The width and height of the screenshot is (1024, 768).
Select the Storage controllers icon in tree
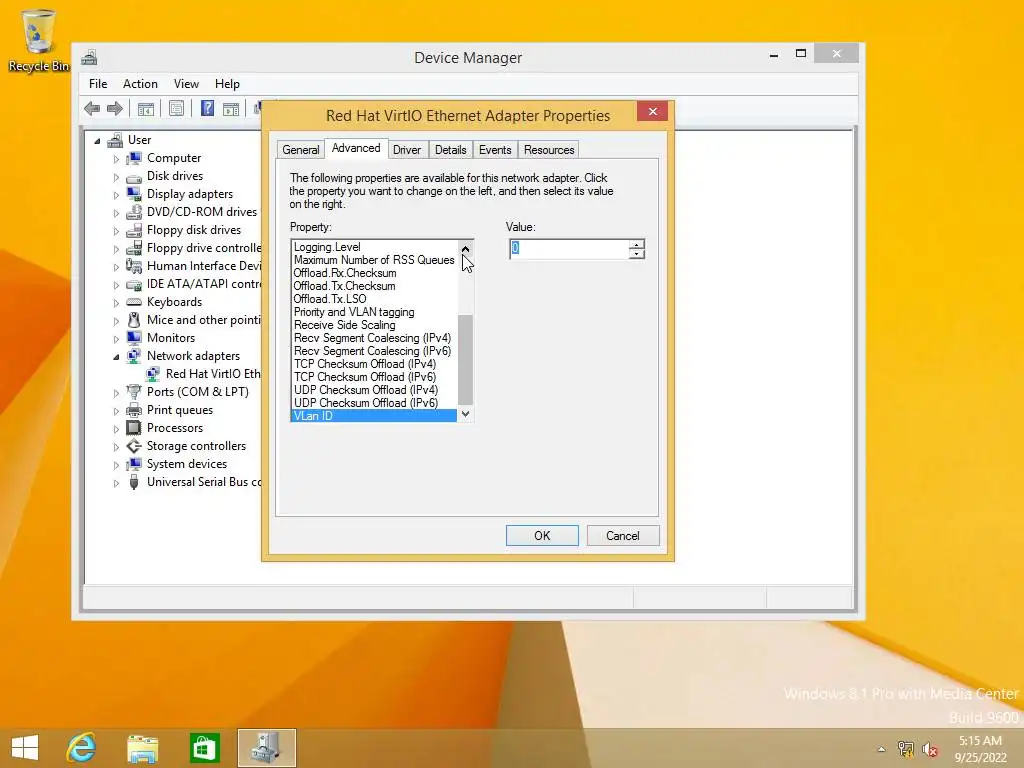click(x=134, y=446)
